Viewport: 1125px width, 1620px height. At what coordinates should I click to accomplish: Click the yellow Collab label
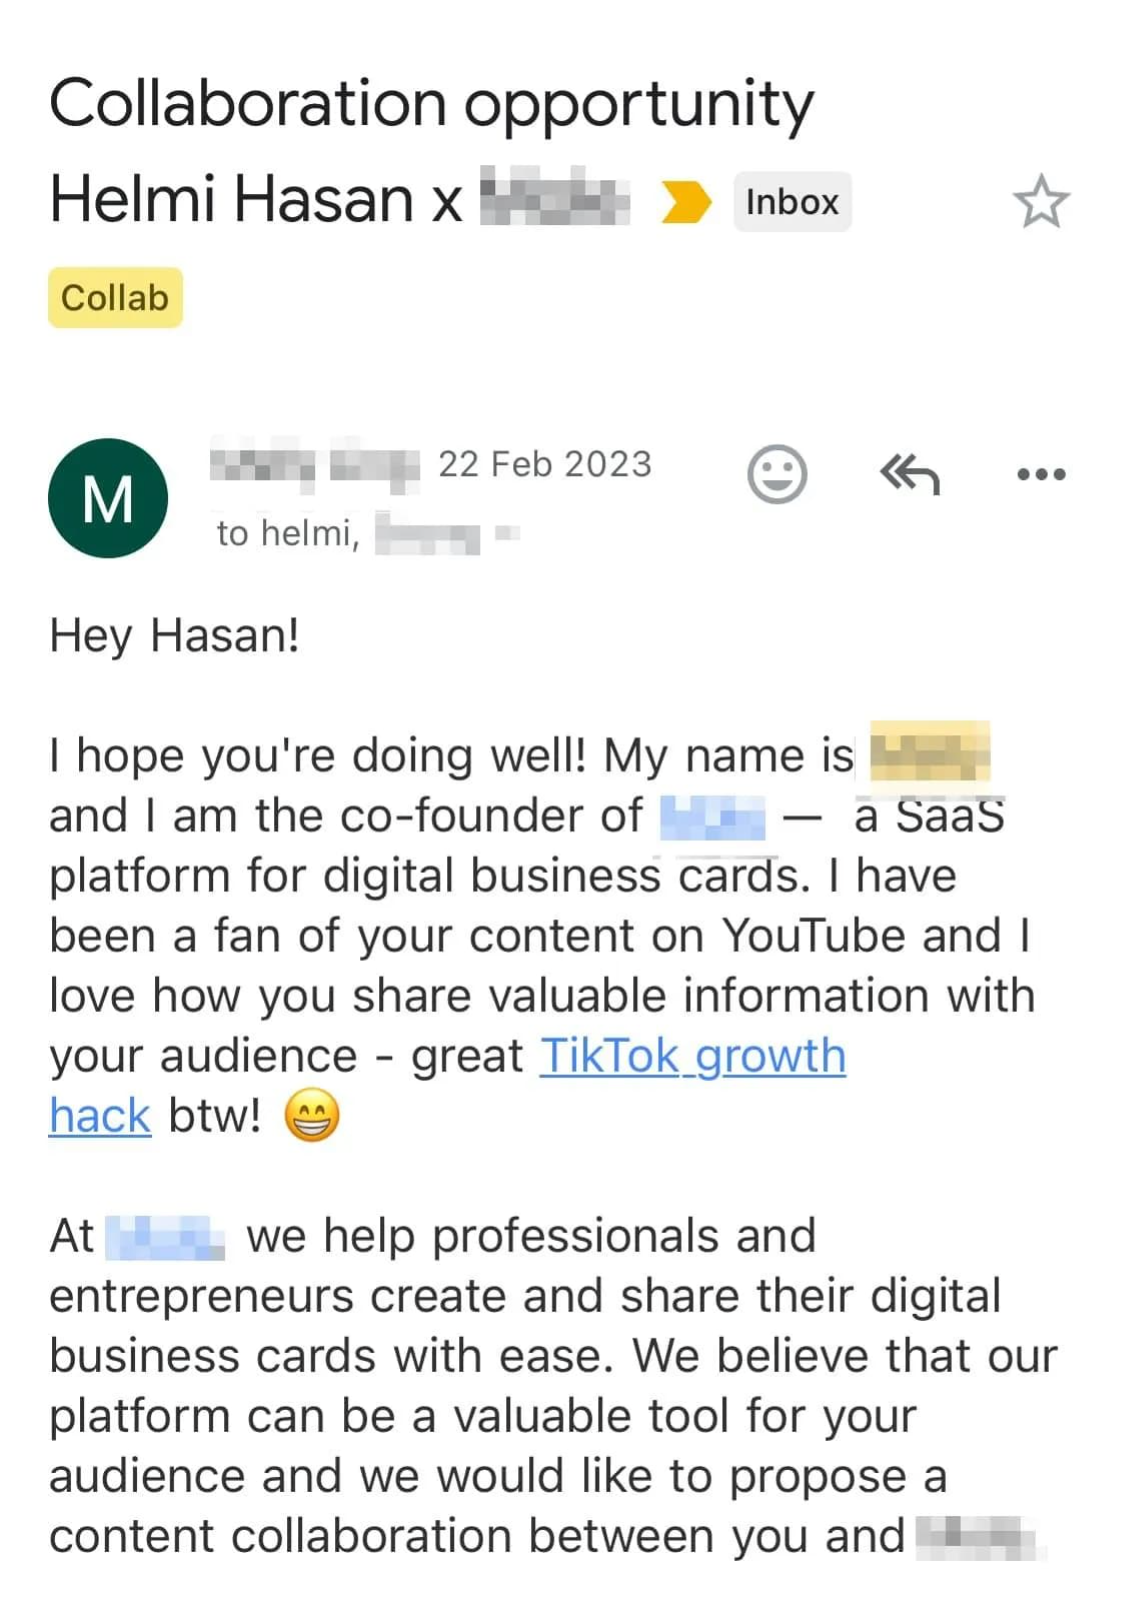(x=115, y=298)
